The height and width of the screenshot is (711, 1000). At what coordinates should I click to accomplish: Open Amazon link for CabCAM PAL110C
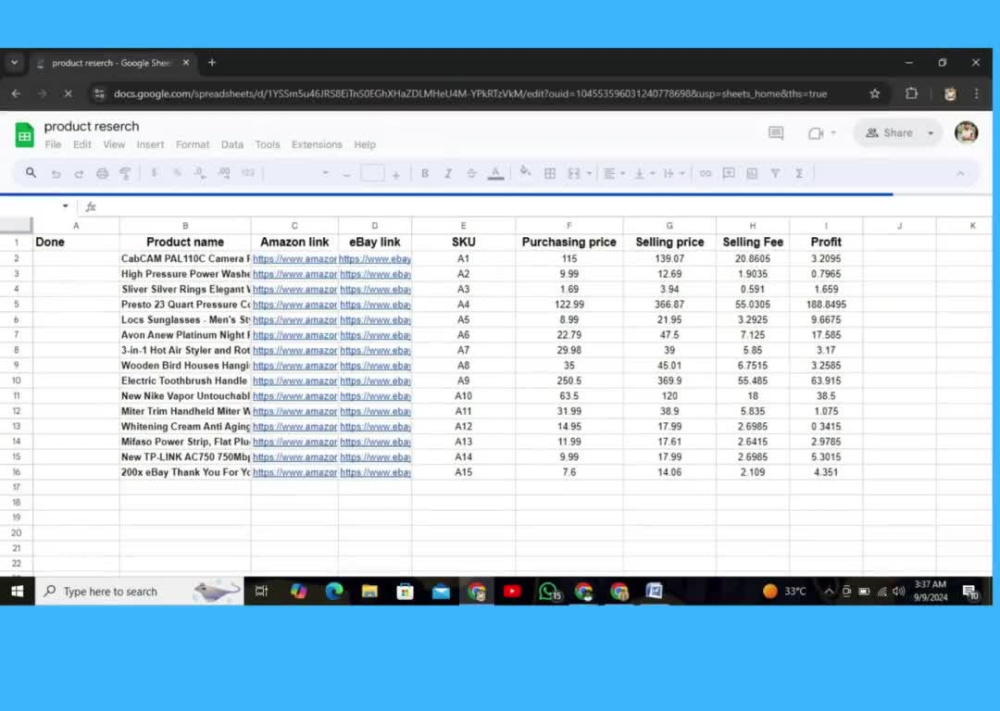[x=295, y=259]
